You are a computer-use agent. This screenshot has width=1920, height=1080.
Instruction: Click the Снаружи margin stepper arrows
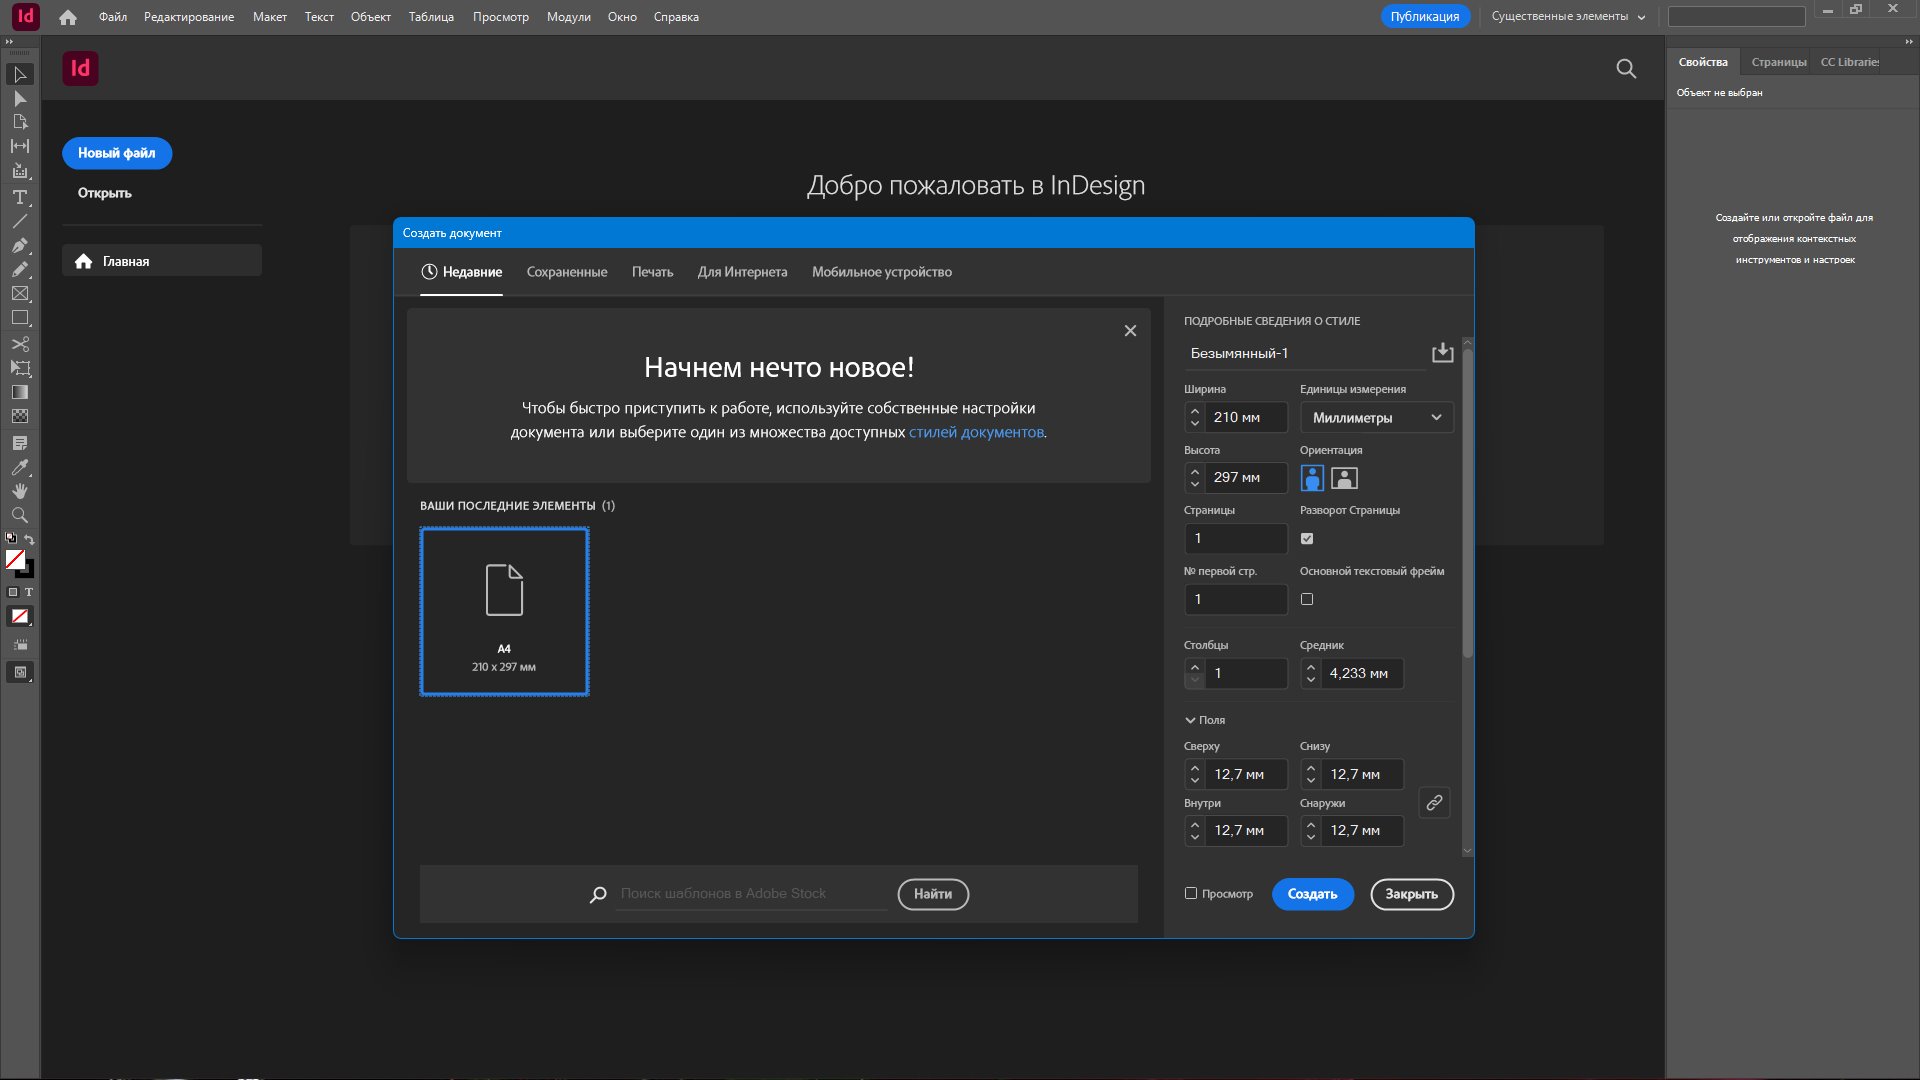pos(1311,830)
